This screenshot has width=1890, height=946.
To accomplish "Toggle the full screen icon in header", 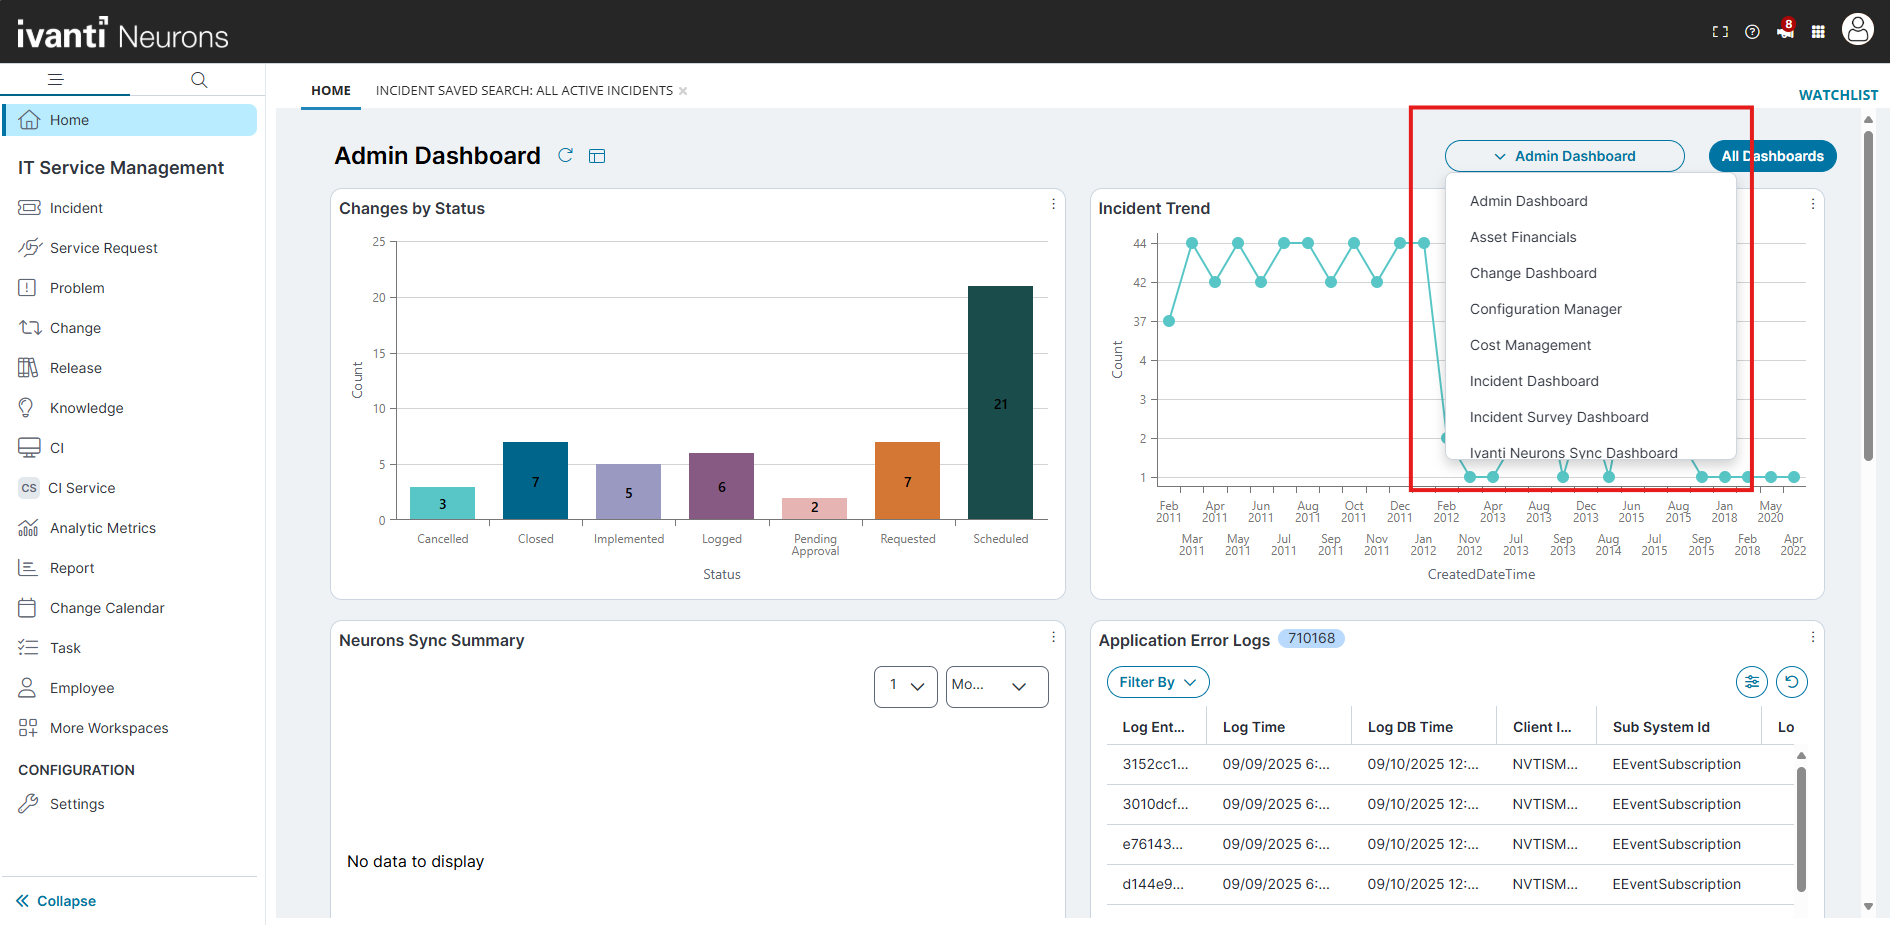I will coord(1720,32).
